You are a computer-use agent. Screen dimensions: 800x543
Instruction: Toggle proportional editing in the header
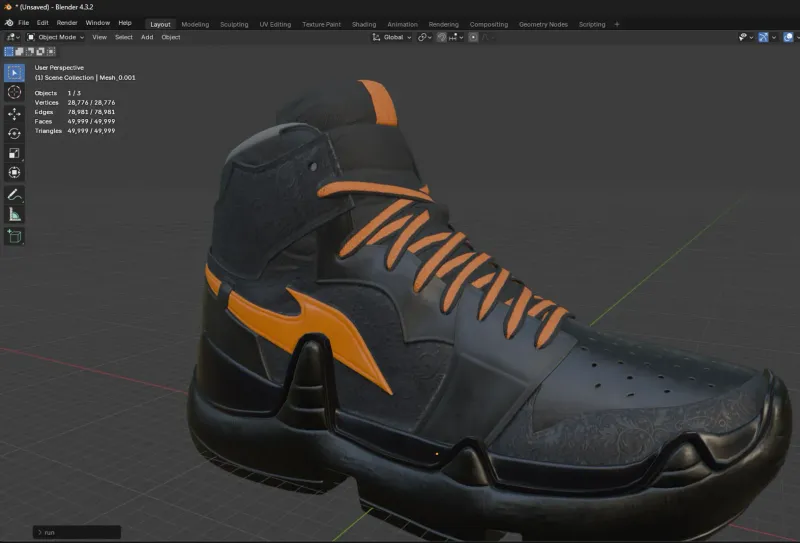point(473,37)
